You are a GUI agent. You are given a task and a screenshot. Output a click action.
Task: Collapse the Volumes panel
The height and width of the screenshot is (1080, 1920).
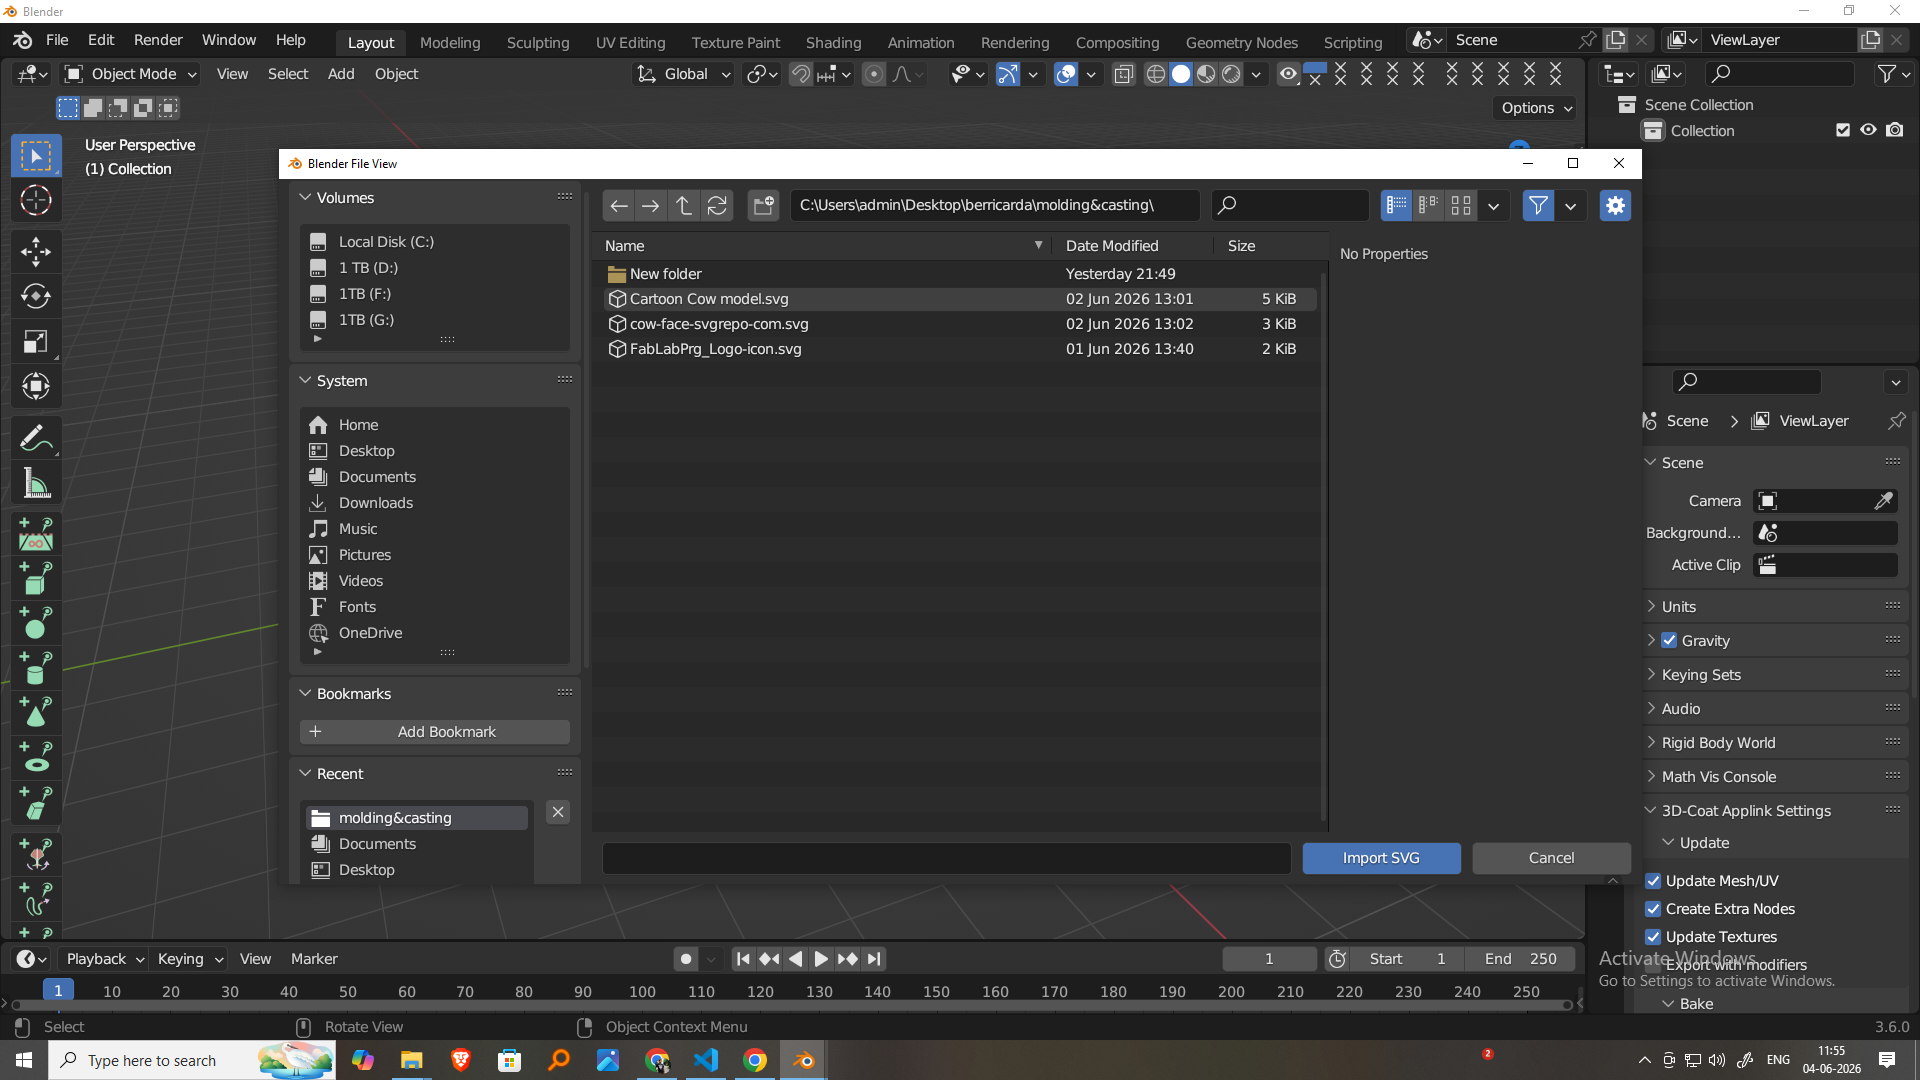[x=306, y=198]
